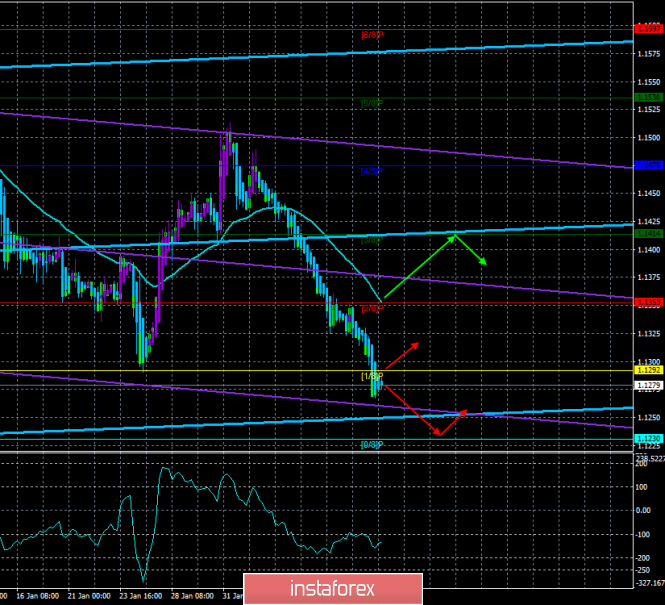Select the blue 1.1475 price tag
The height and width of the screenshot is (605, 665).
pyautogui.click(x=647, y=165)
